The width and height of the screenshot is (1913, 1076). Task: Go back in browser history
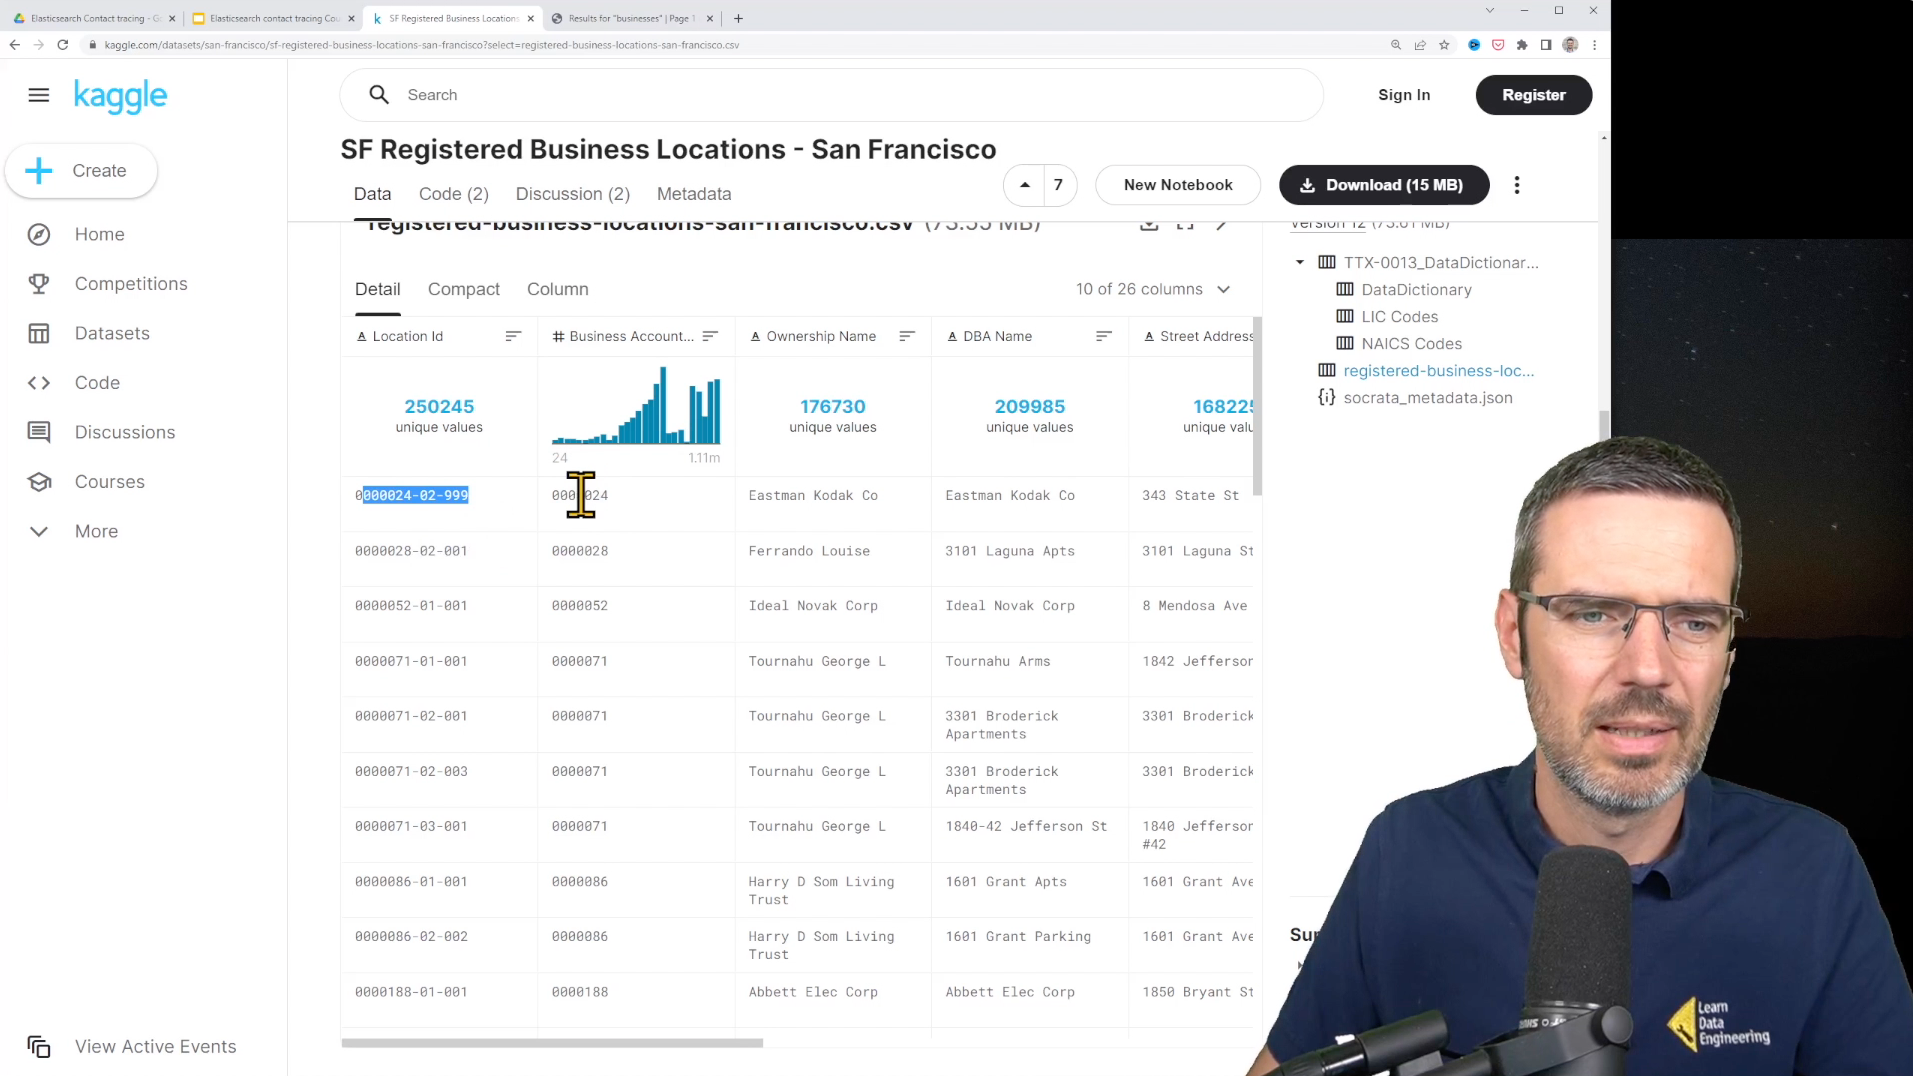click(15, 45)
